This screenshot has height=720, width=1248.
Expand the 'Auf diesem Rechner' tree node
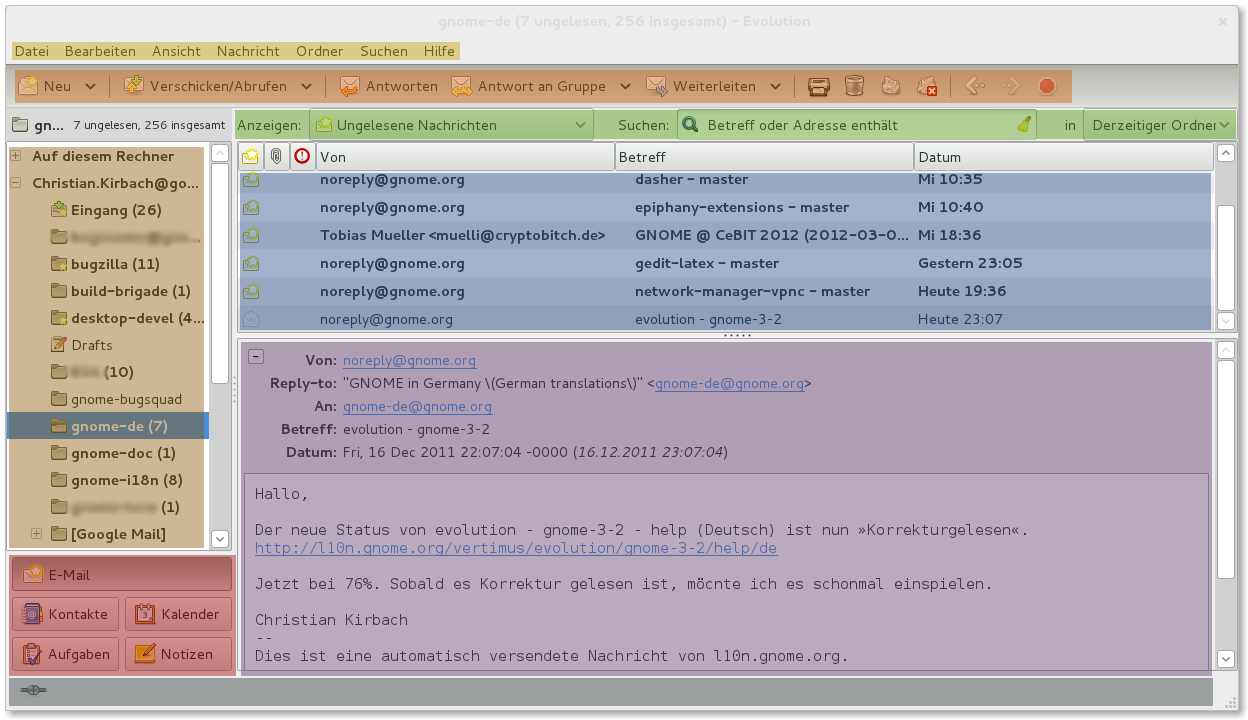tap(16, 156)
